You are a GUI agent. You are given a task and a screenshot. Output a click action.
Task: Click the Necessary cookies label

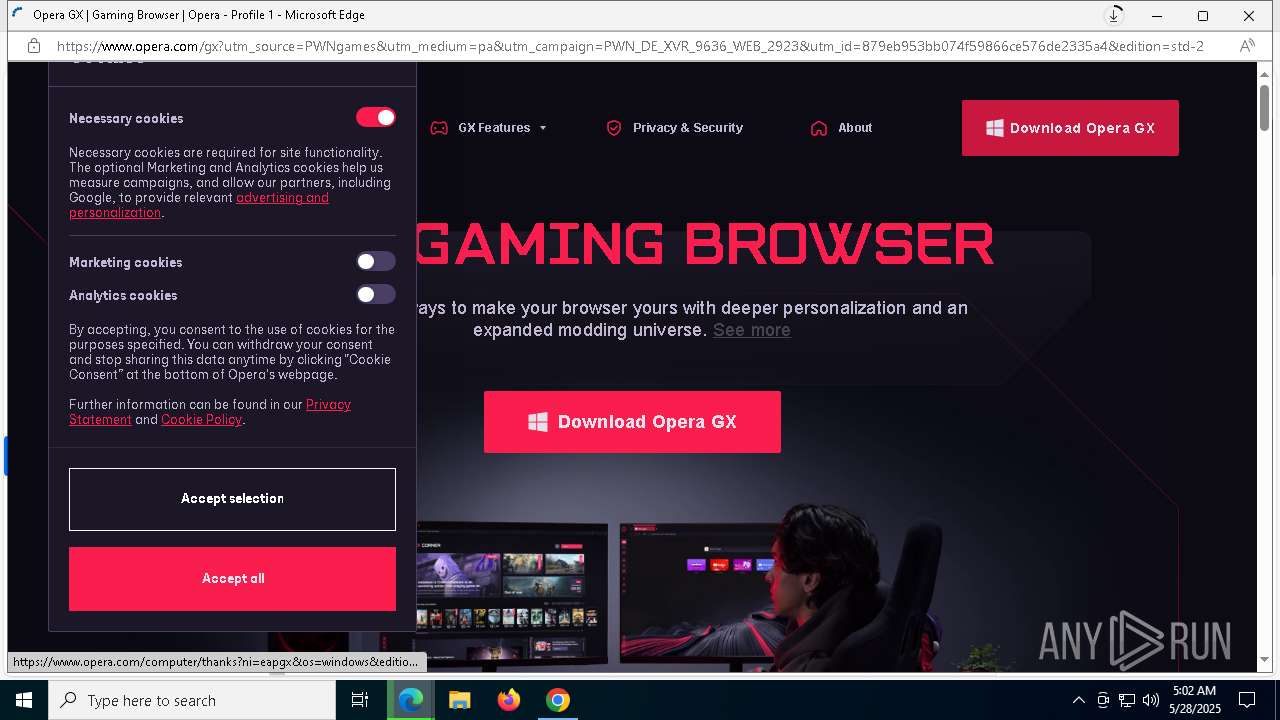(x=126, y=118)
